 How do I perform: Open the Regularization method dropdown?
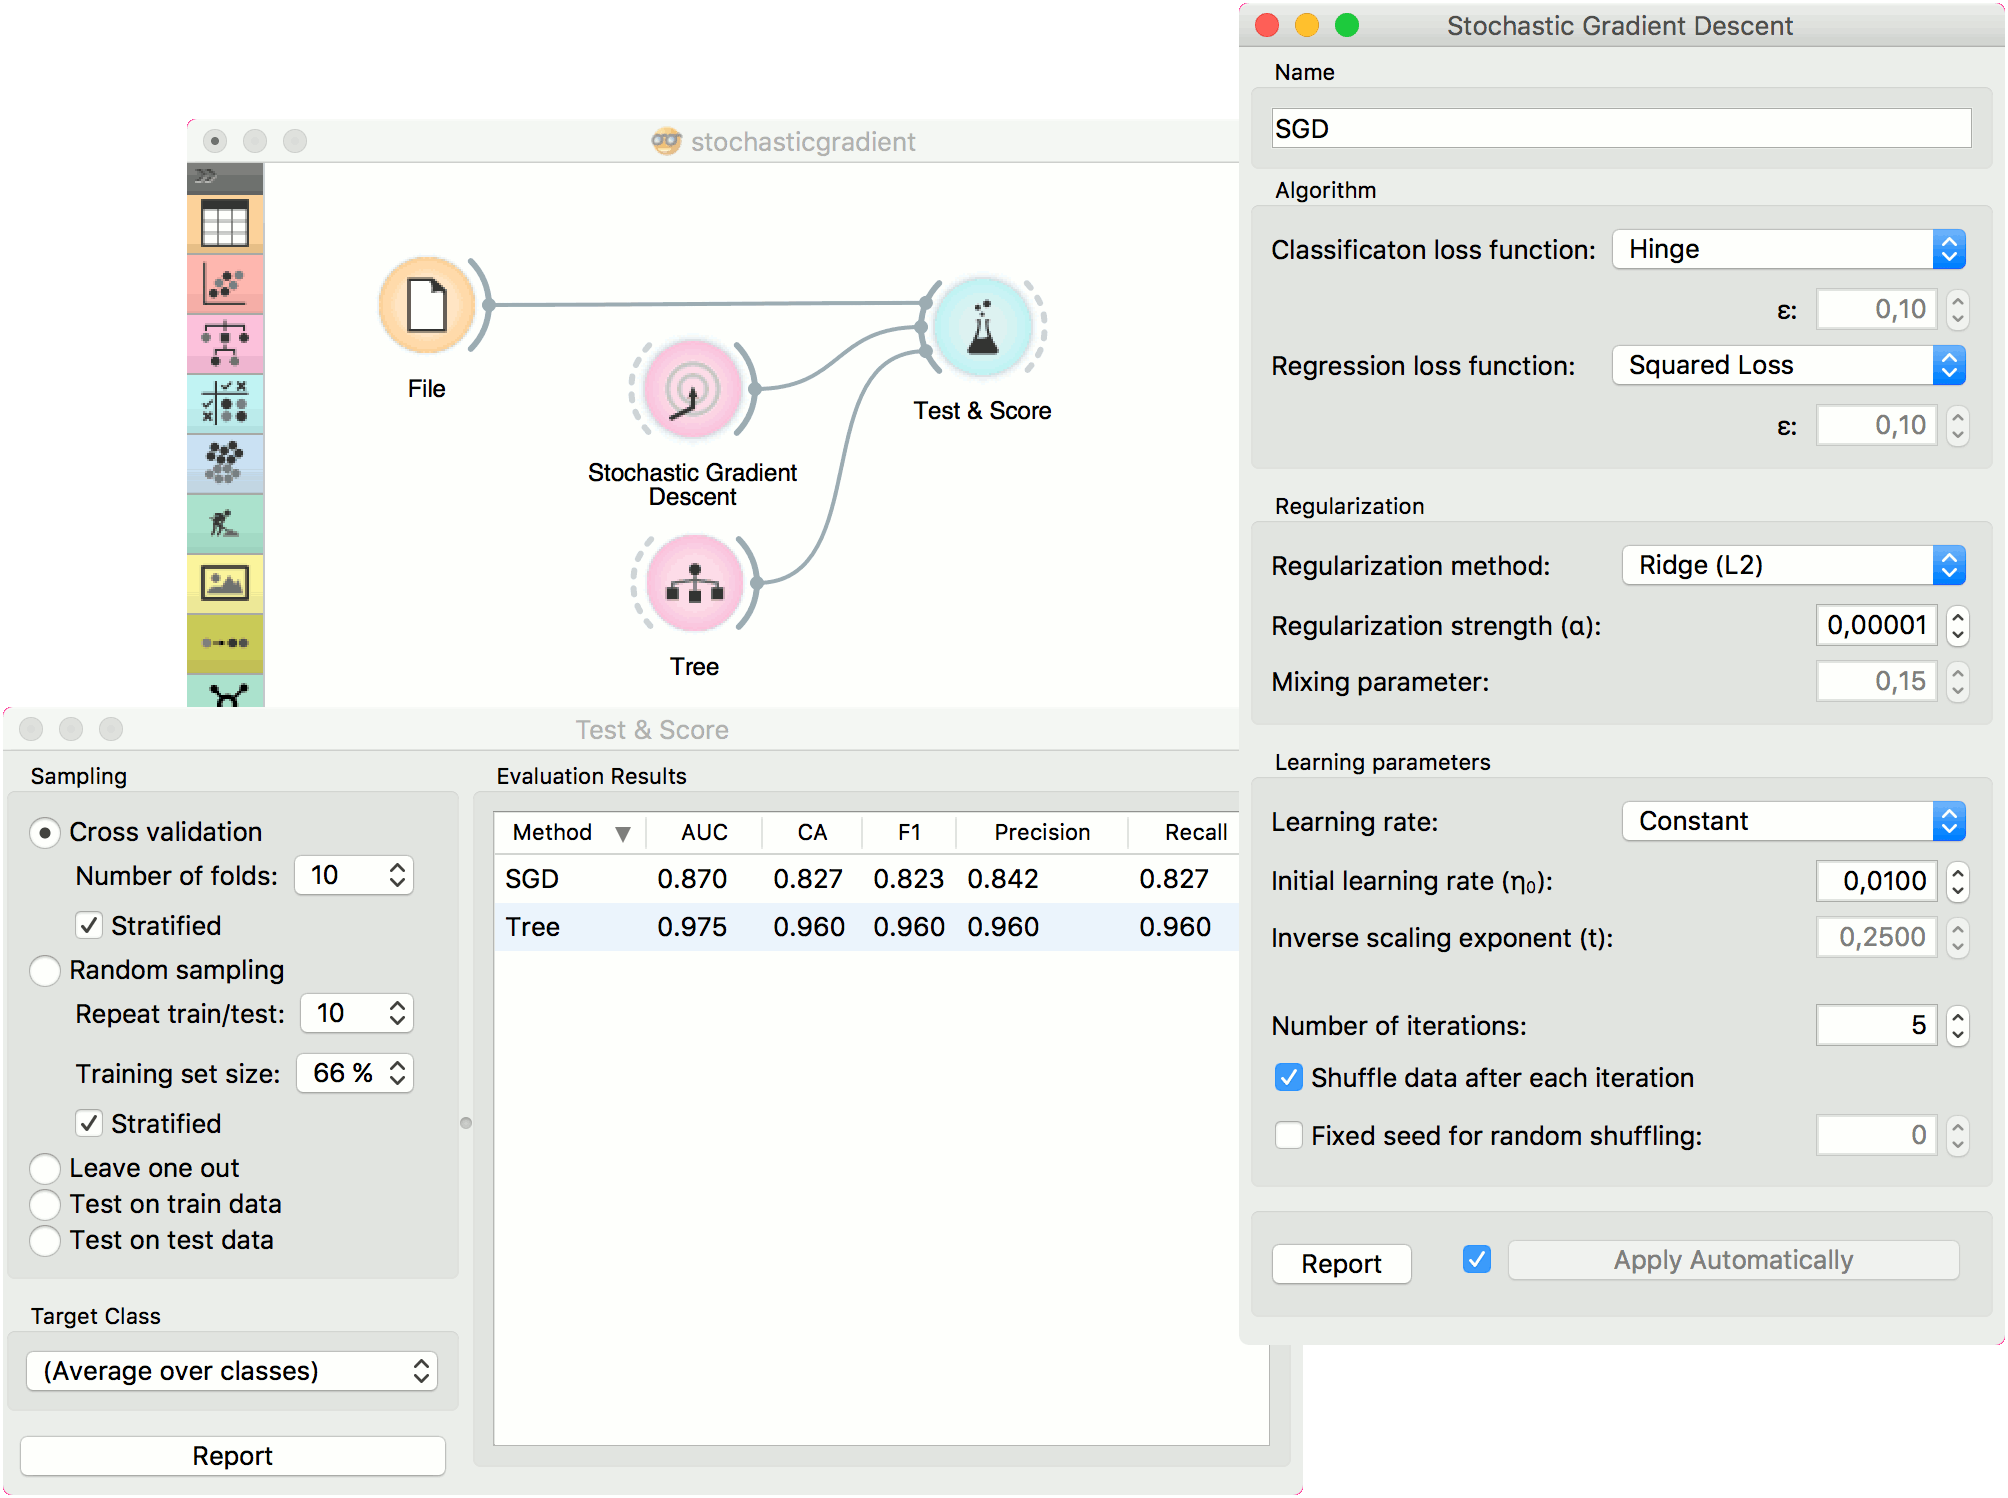coord(1792,566)
